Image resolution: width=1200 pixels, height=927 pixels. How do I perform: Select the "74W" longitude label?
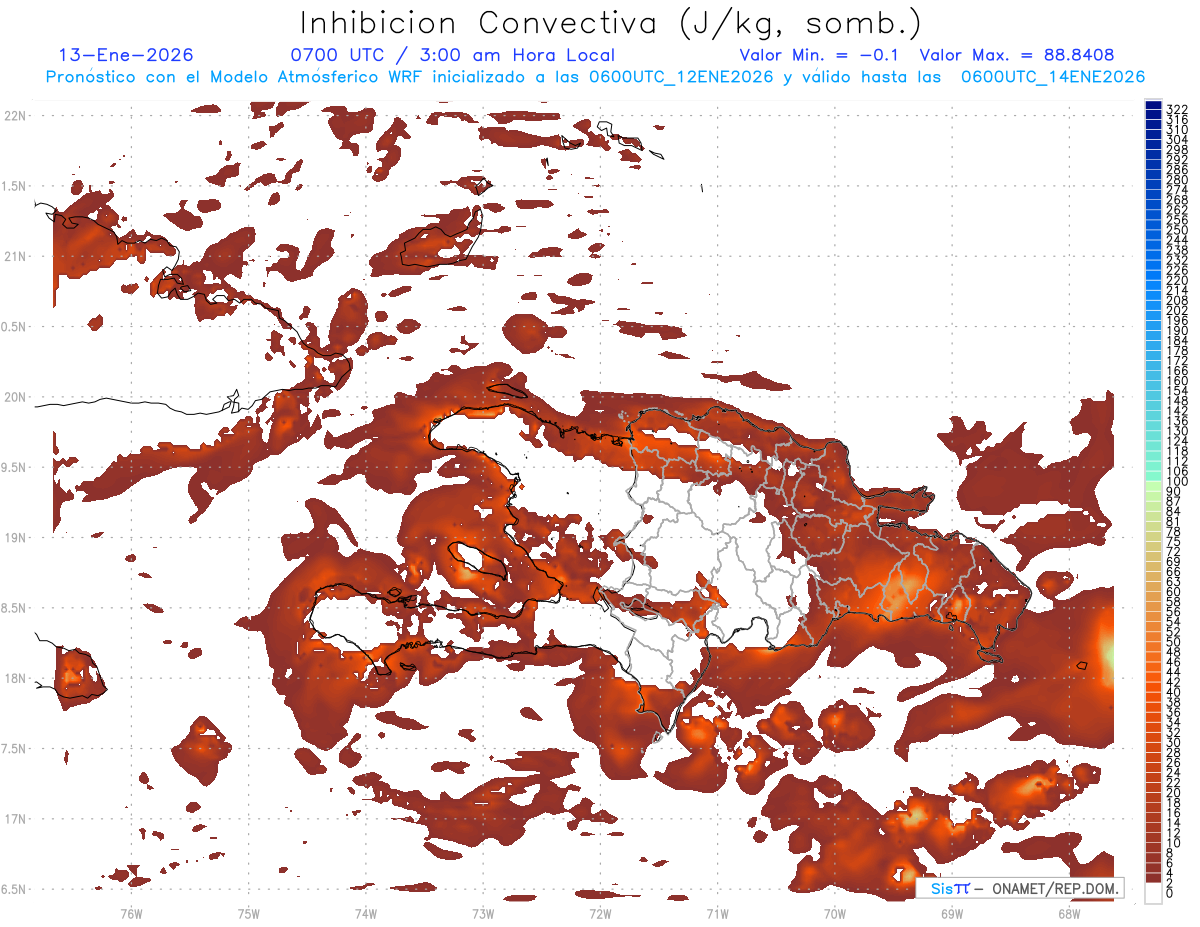point(365,913)
